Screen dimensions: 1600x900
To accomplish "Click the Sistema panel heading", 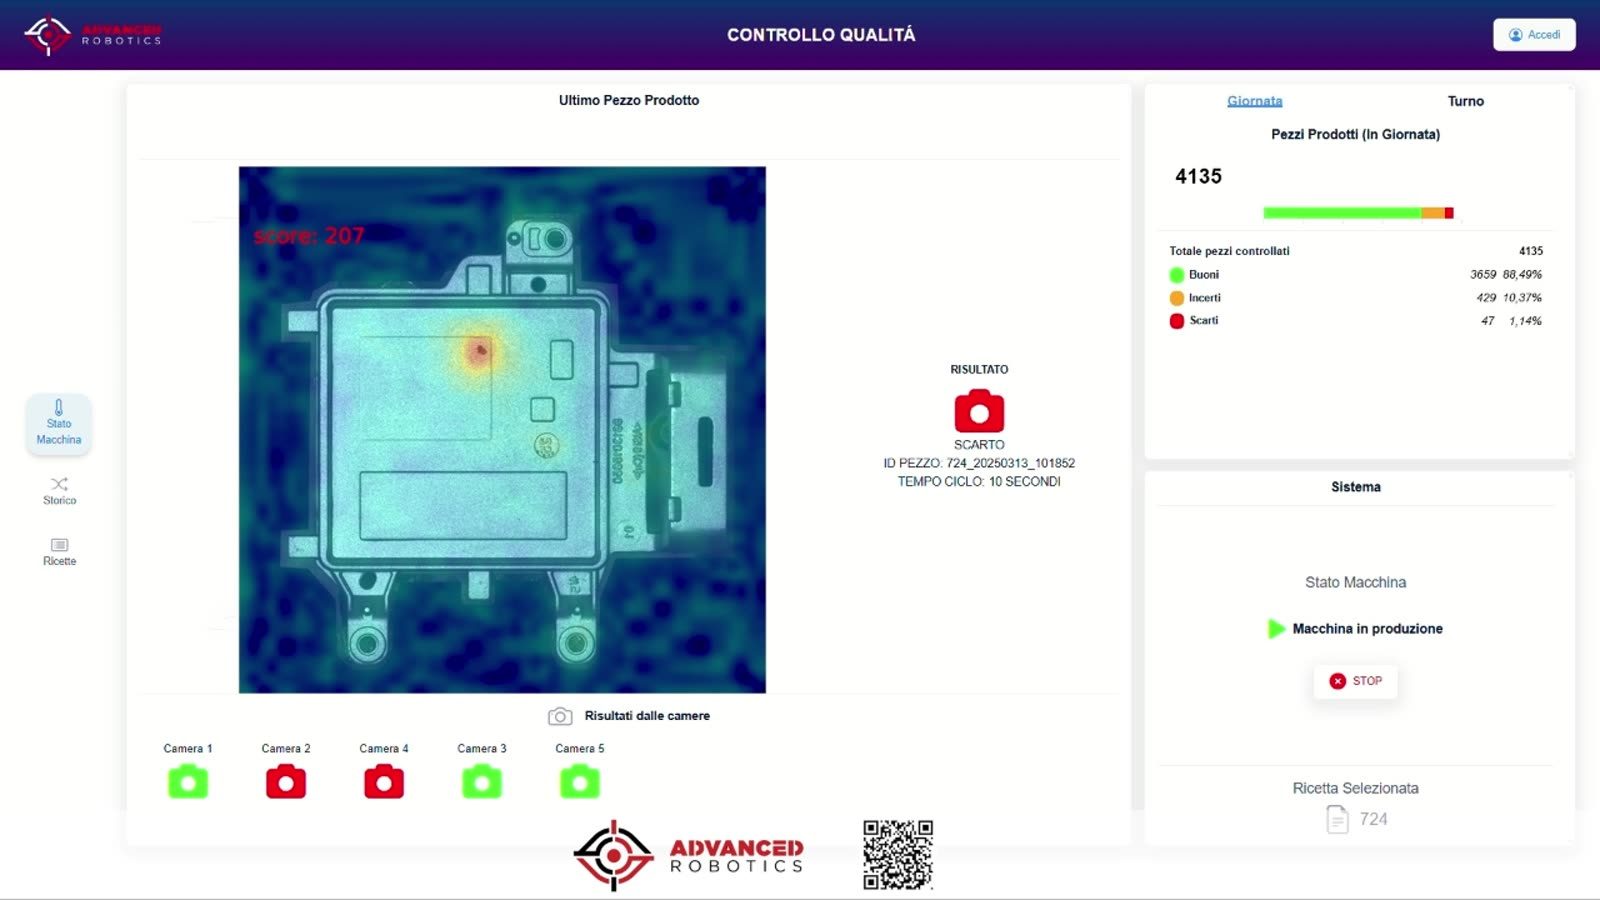I will pos(1355,487).
